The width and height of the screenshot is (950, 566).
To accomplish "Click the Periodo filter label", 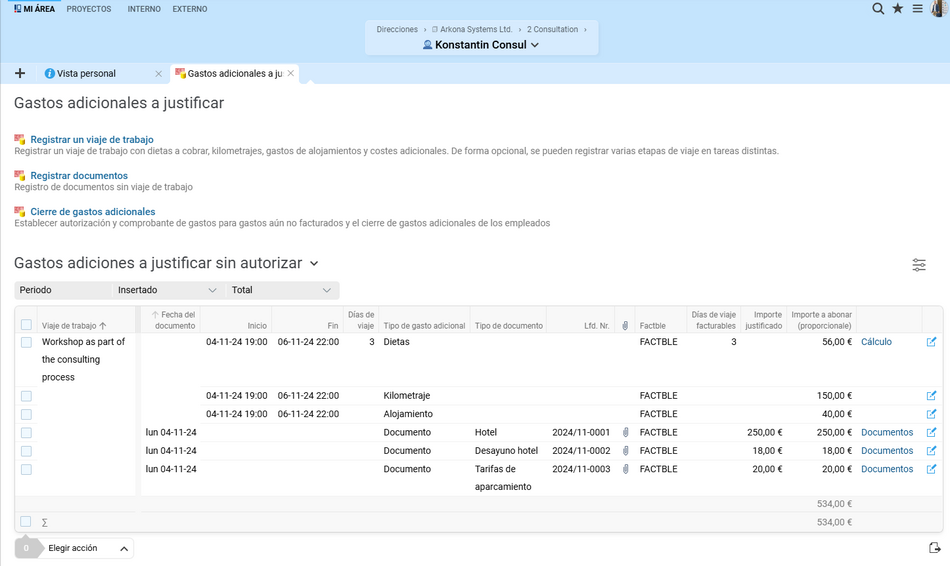I will 36,290.
